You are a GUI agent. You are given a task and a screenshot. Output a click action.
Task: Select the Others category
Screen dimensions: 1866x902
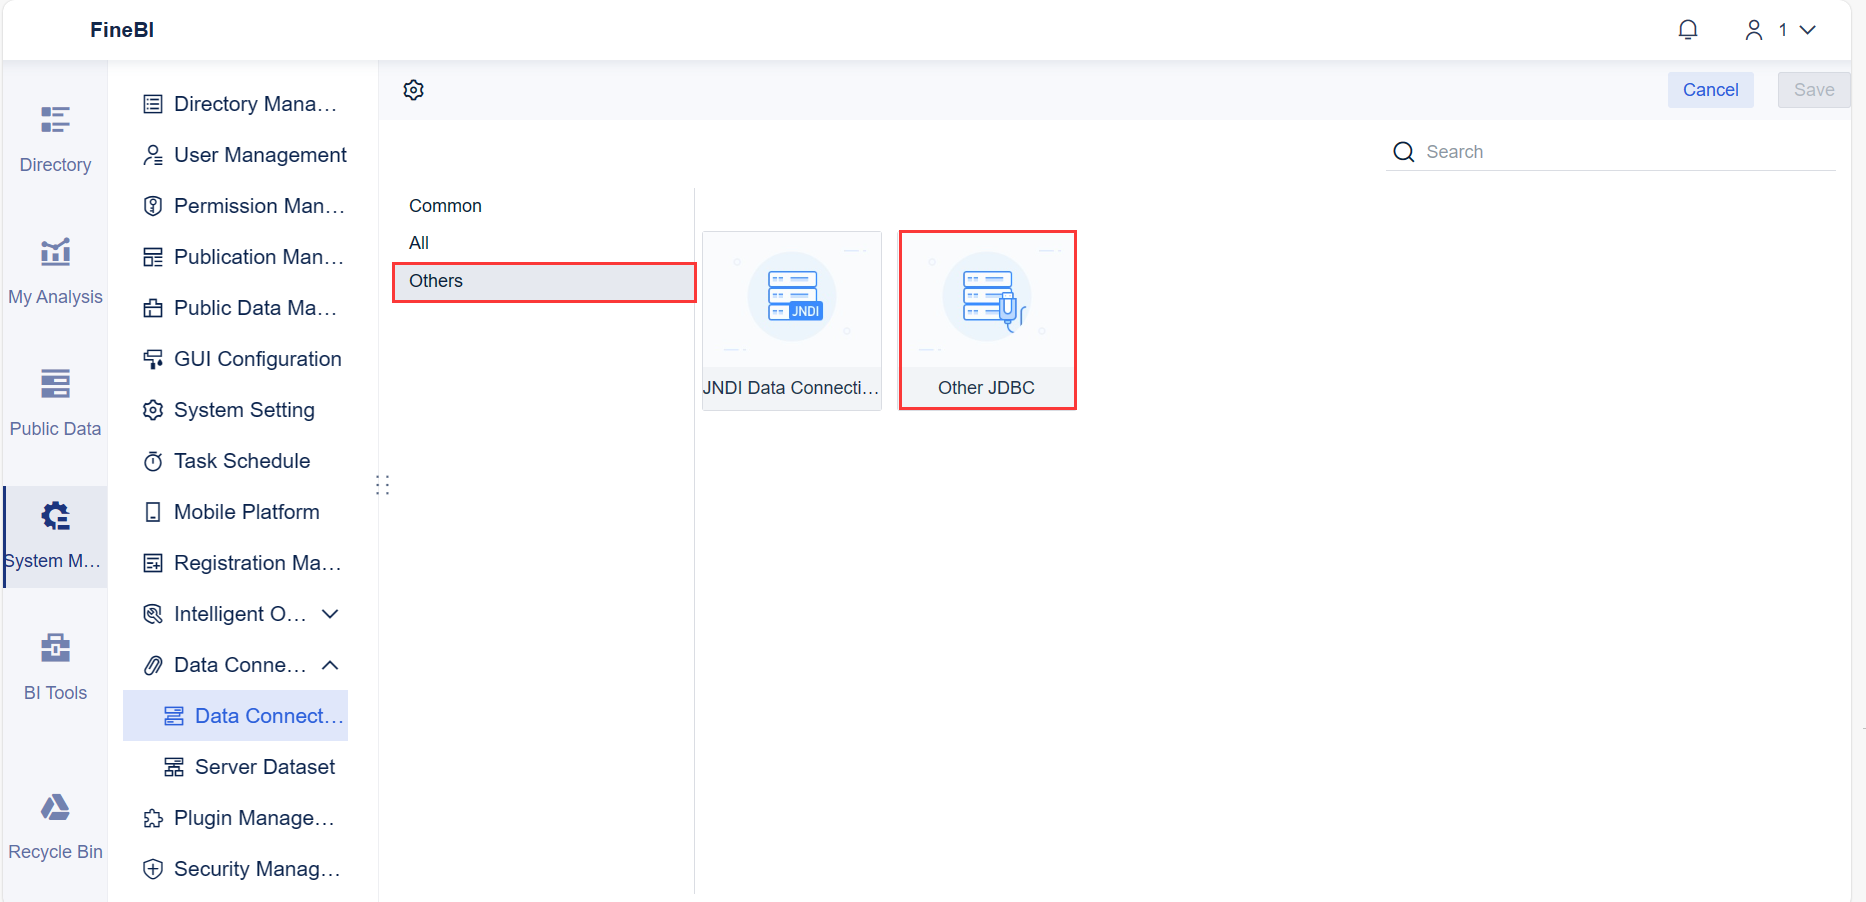tap(435, 281)
